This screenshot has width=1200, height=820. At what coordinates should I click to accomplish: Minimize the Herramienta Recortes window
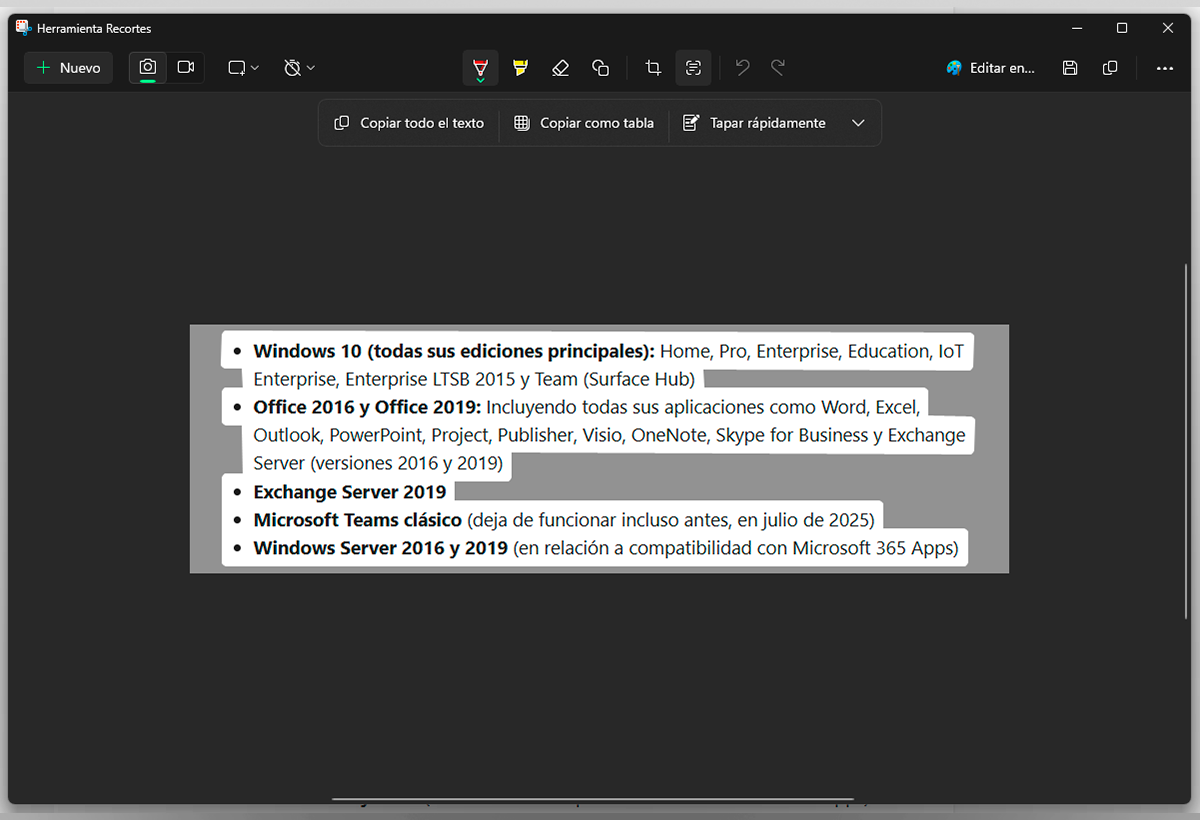1076,28
